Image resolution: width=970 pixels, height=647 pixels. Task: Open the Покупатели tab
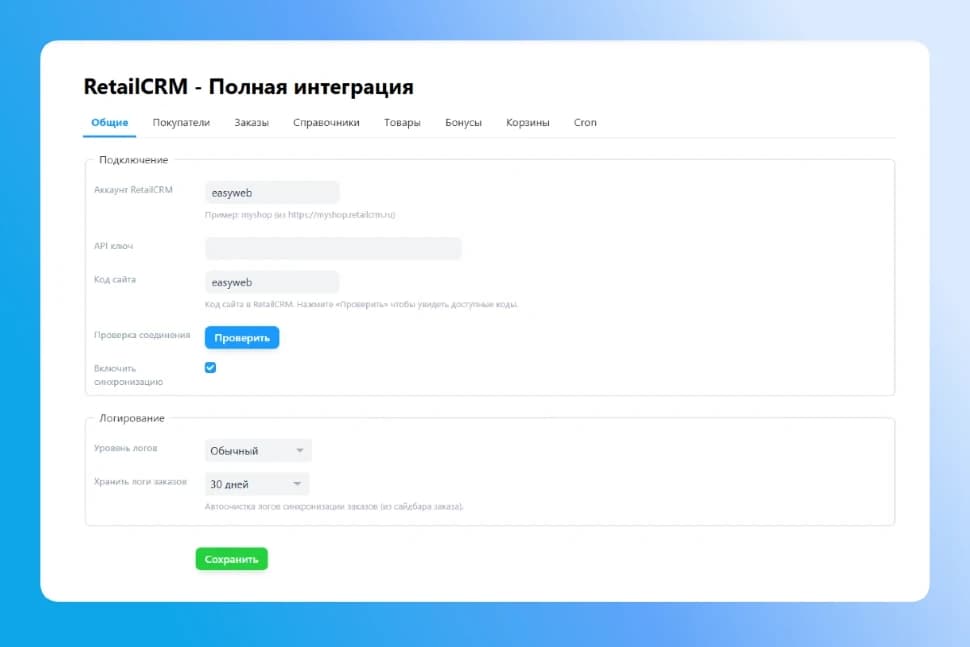181,122
